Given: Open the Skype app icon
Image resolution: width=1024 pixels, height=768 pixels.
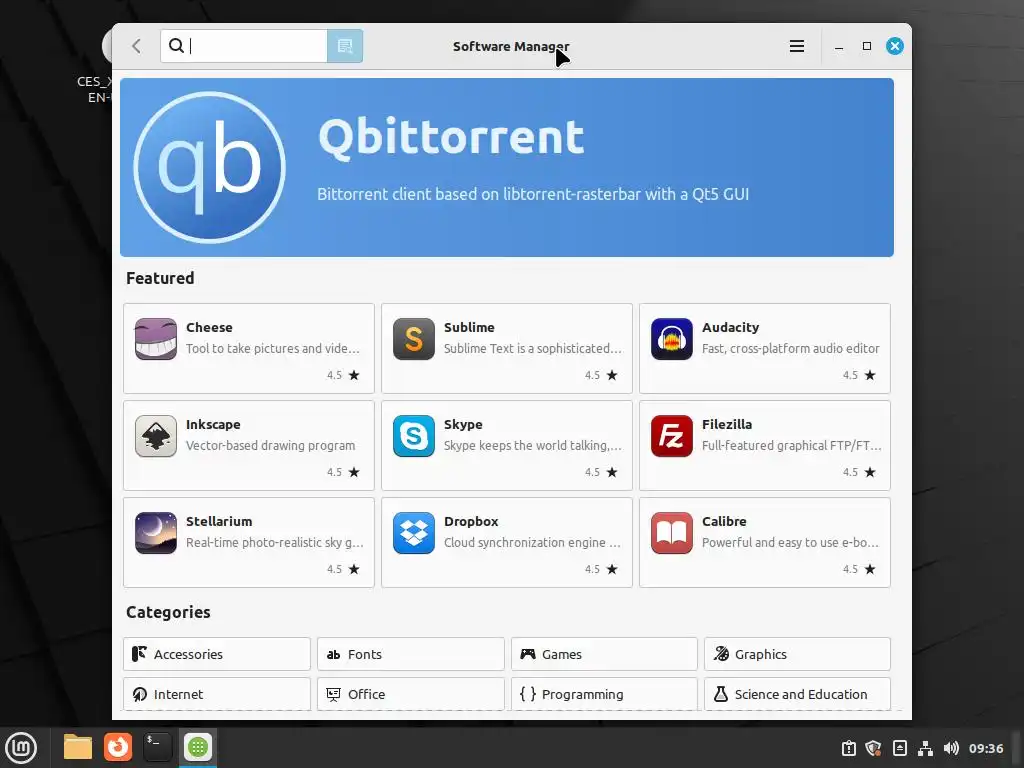Looking at the screenshot, I should pos(413,436).
